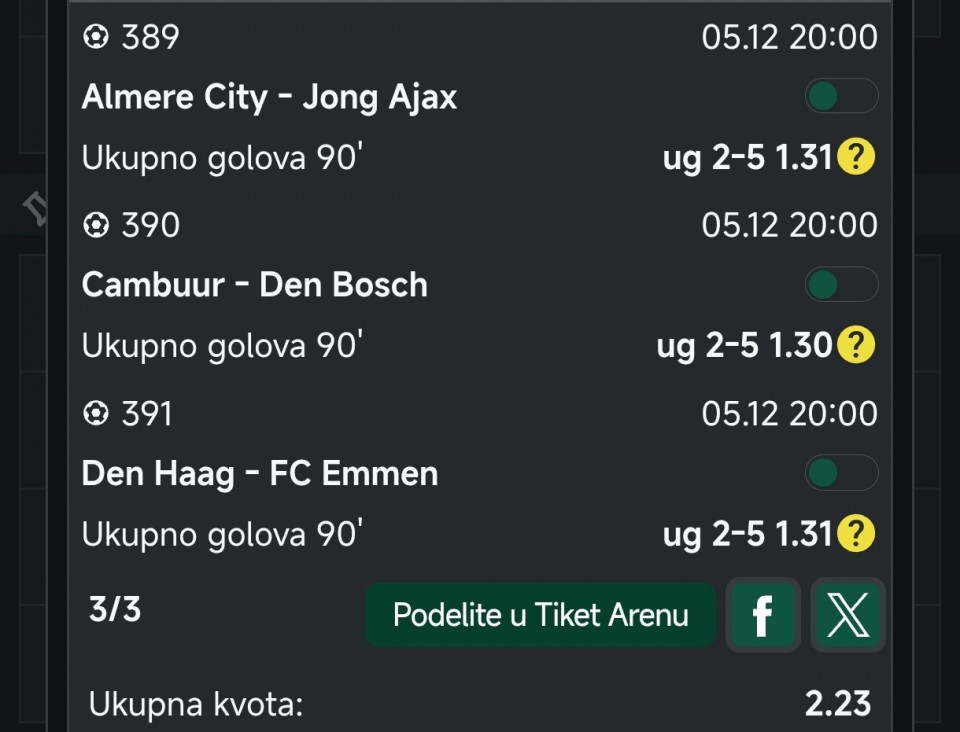Open the Almere City - Jong Ajax match
The width and height of the screenshot is (960, 732).
click(269, 97)
